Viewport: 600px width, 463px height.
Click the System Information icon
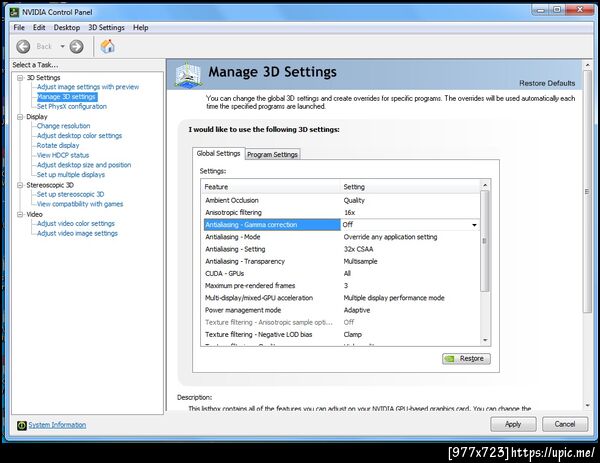click(21, 425)
